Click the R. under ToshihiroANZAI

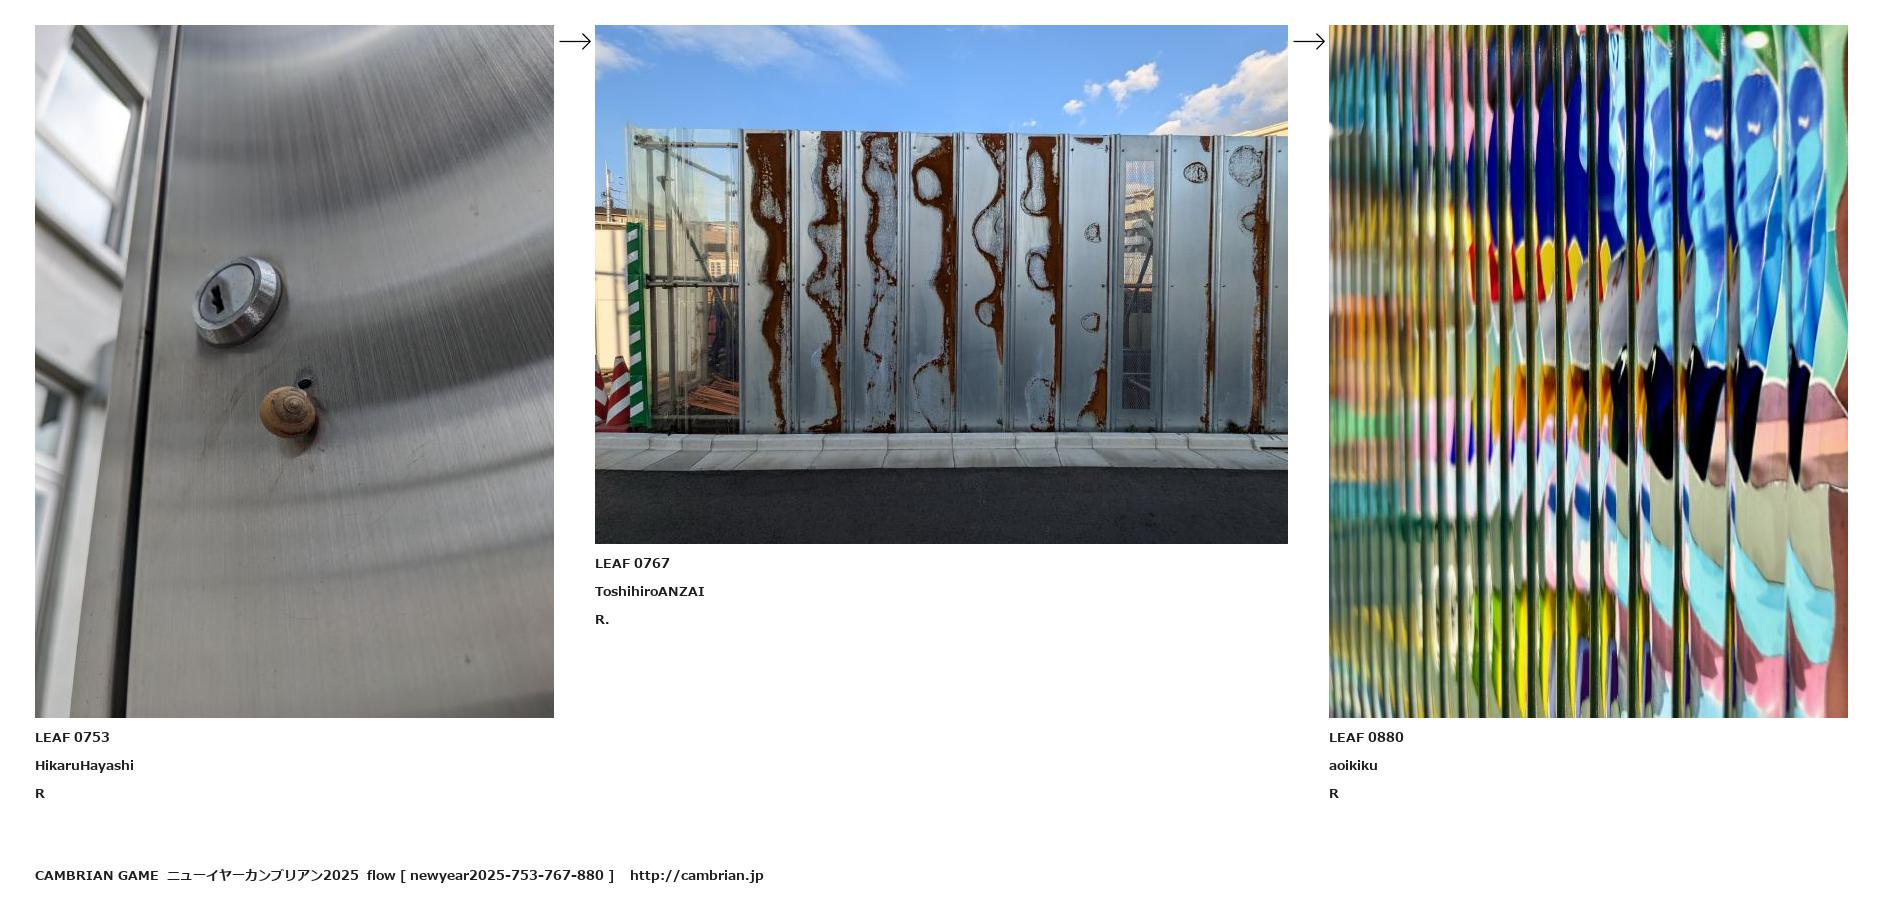[x=602, y=619]
